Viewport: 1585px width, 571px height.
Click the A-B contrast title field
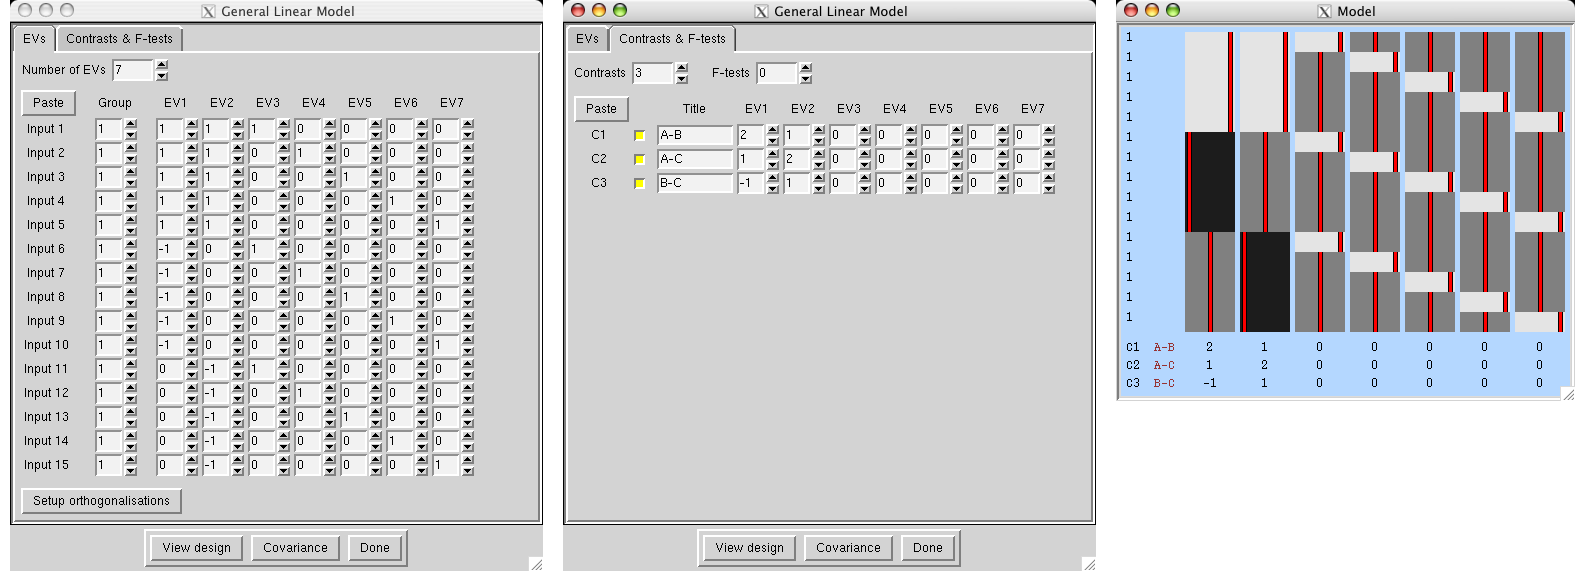coord(695,135)
